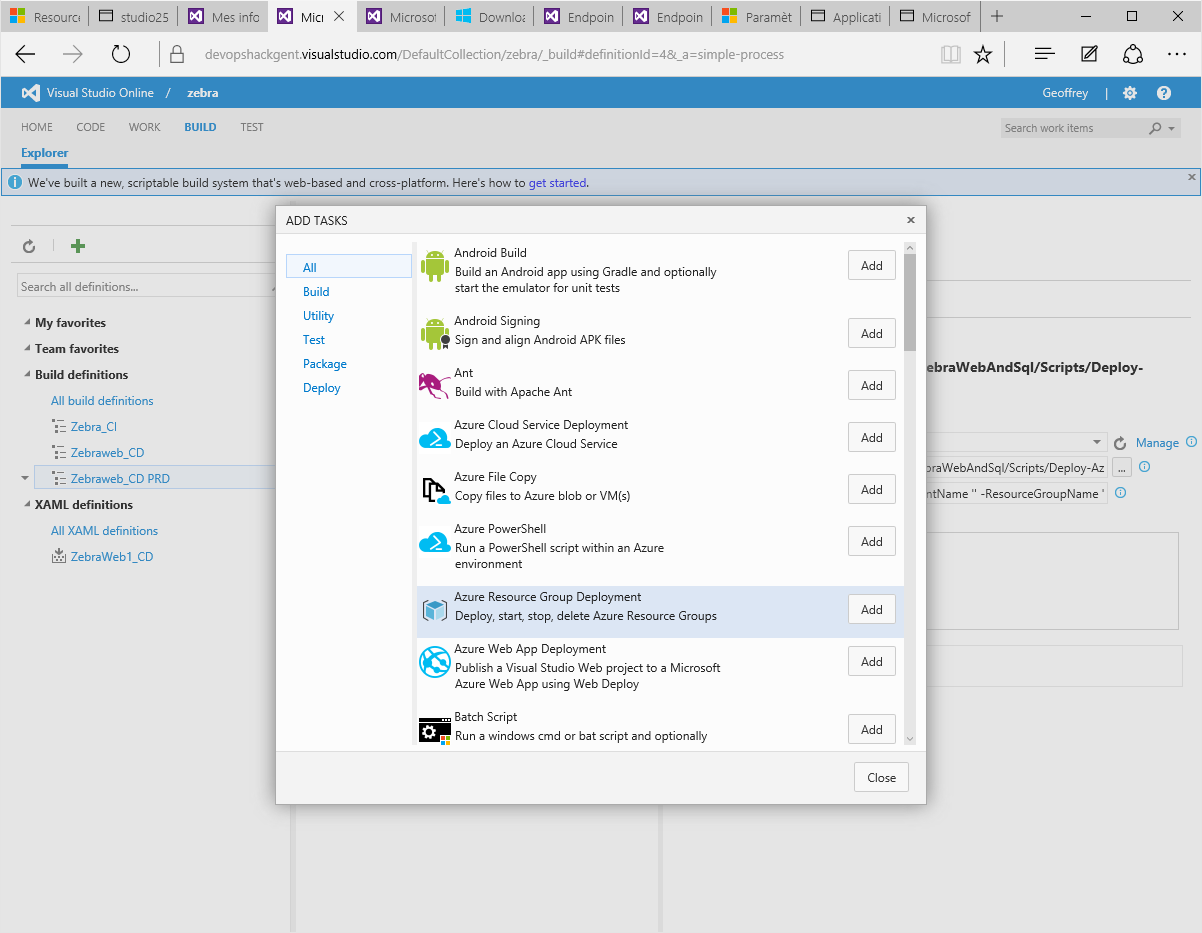Click the Android Build task icon
1202x933 pixels.
[x=435, y=266]
